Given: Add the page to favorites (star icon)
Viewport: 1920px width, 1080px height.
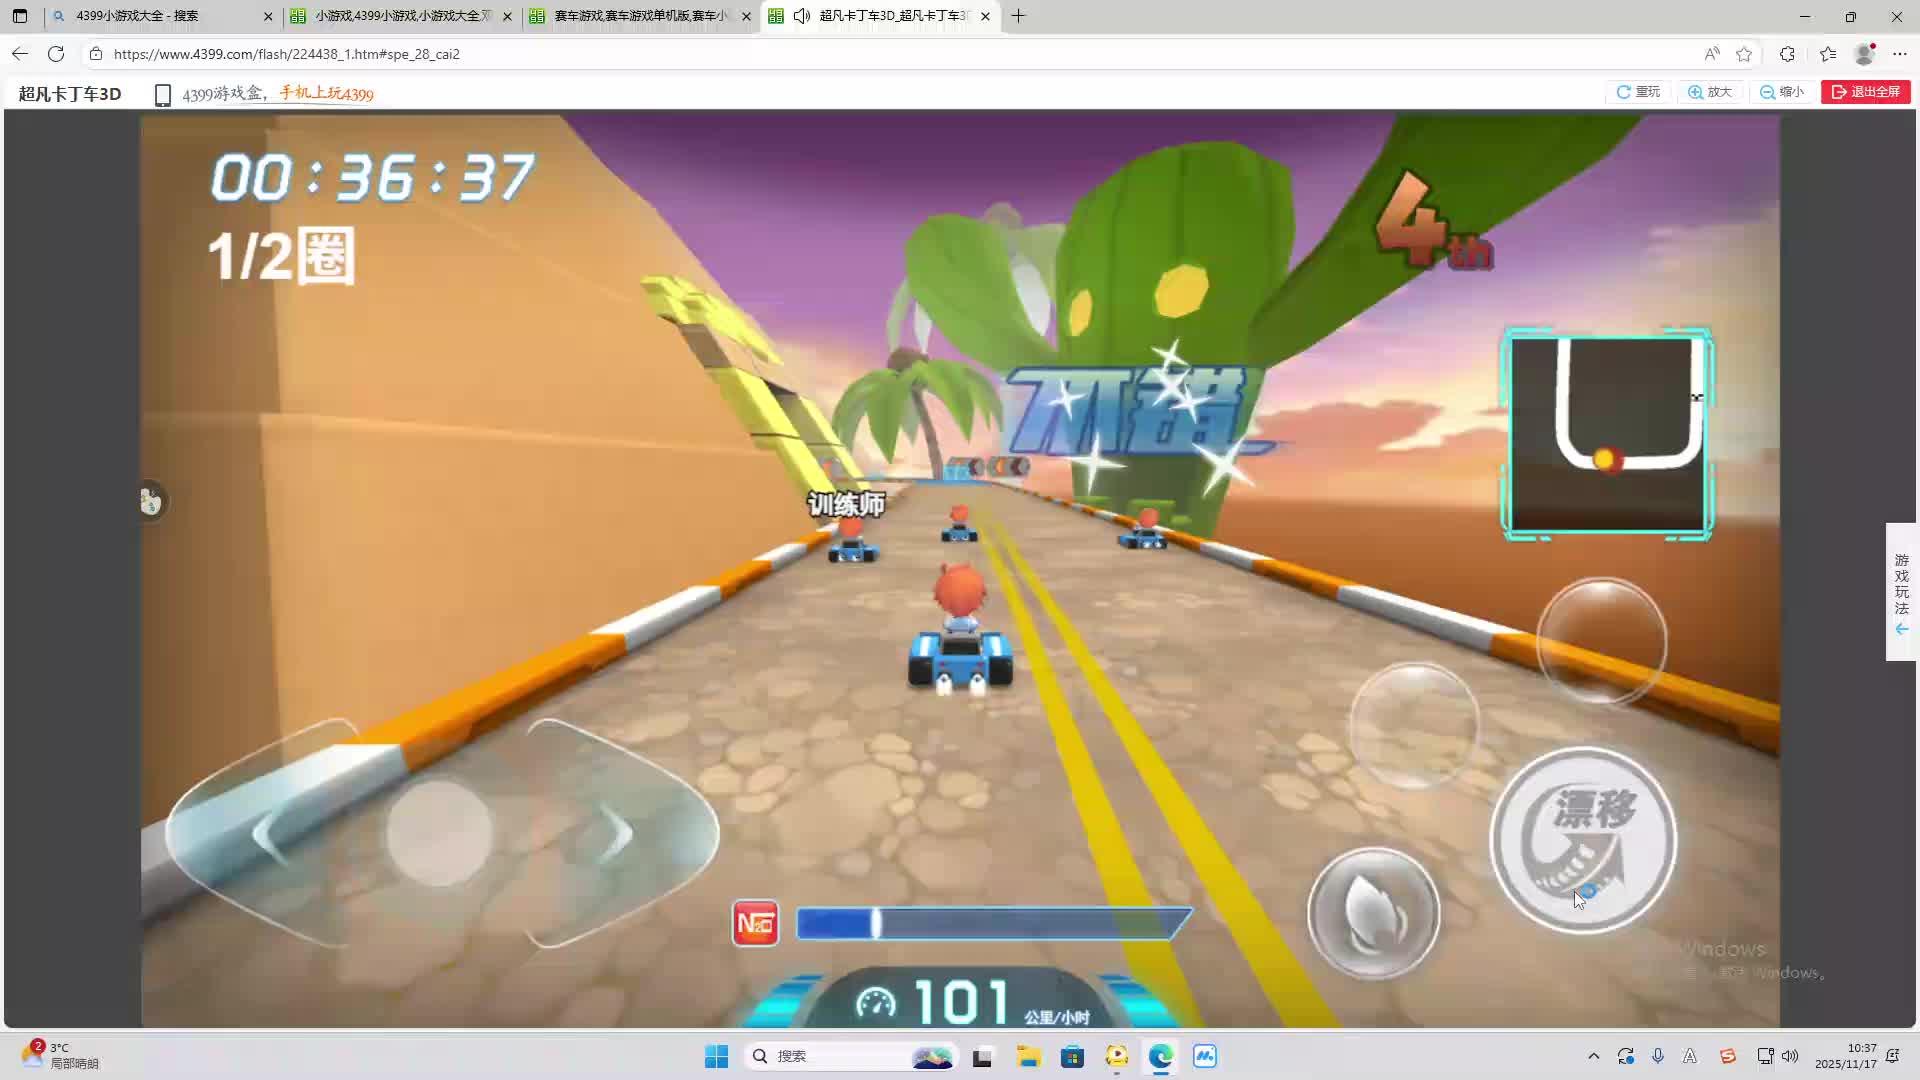Looking at the screenshot, I should pyautogui.click(x=1744, y=54).
